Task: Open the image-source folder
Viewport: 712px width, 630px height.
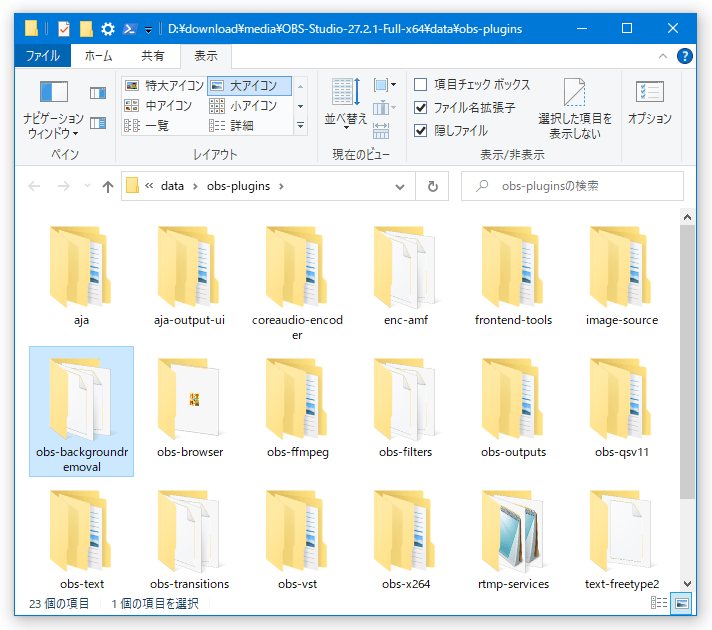Action: pyautogui.click(x=622, y=276)
